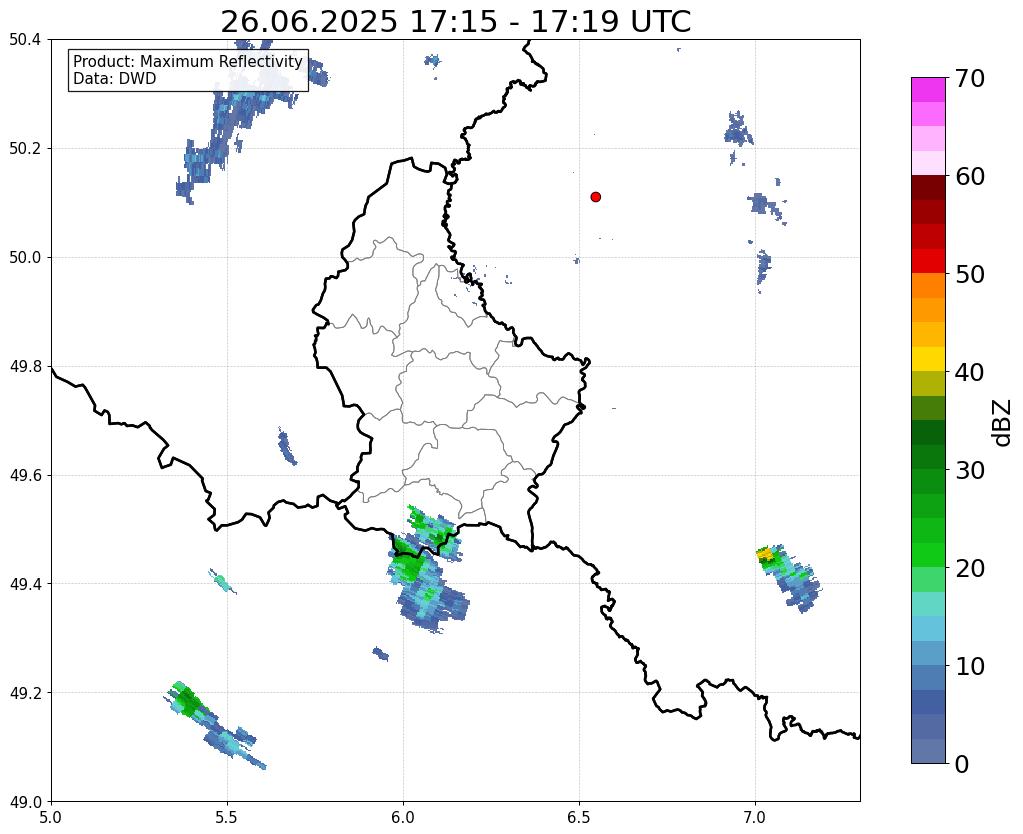The image size is (1023, 834).
Task: Click the latitude axis label 50.2
Action: pyautogui.click(x=25, y=149)
